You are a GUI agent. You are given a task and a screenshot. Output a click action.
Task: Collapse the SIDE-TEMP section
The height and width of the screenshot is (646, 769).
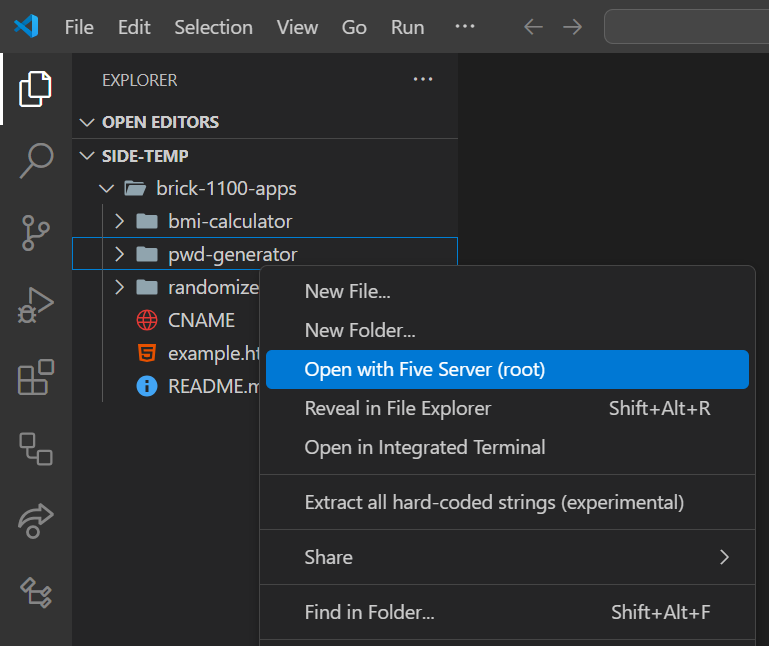(87, 156)
